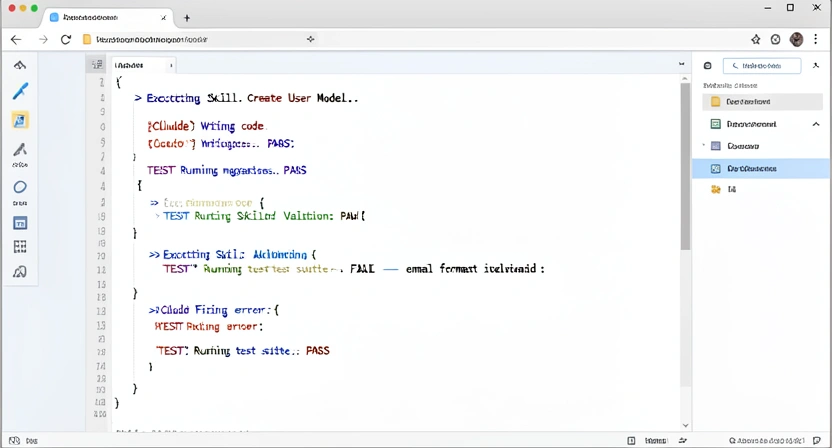Click the folder icon in the address bar

tap(88, 39)
